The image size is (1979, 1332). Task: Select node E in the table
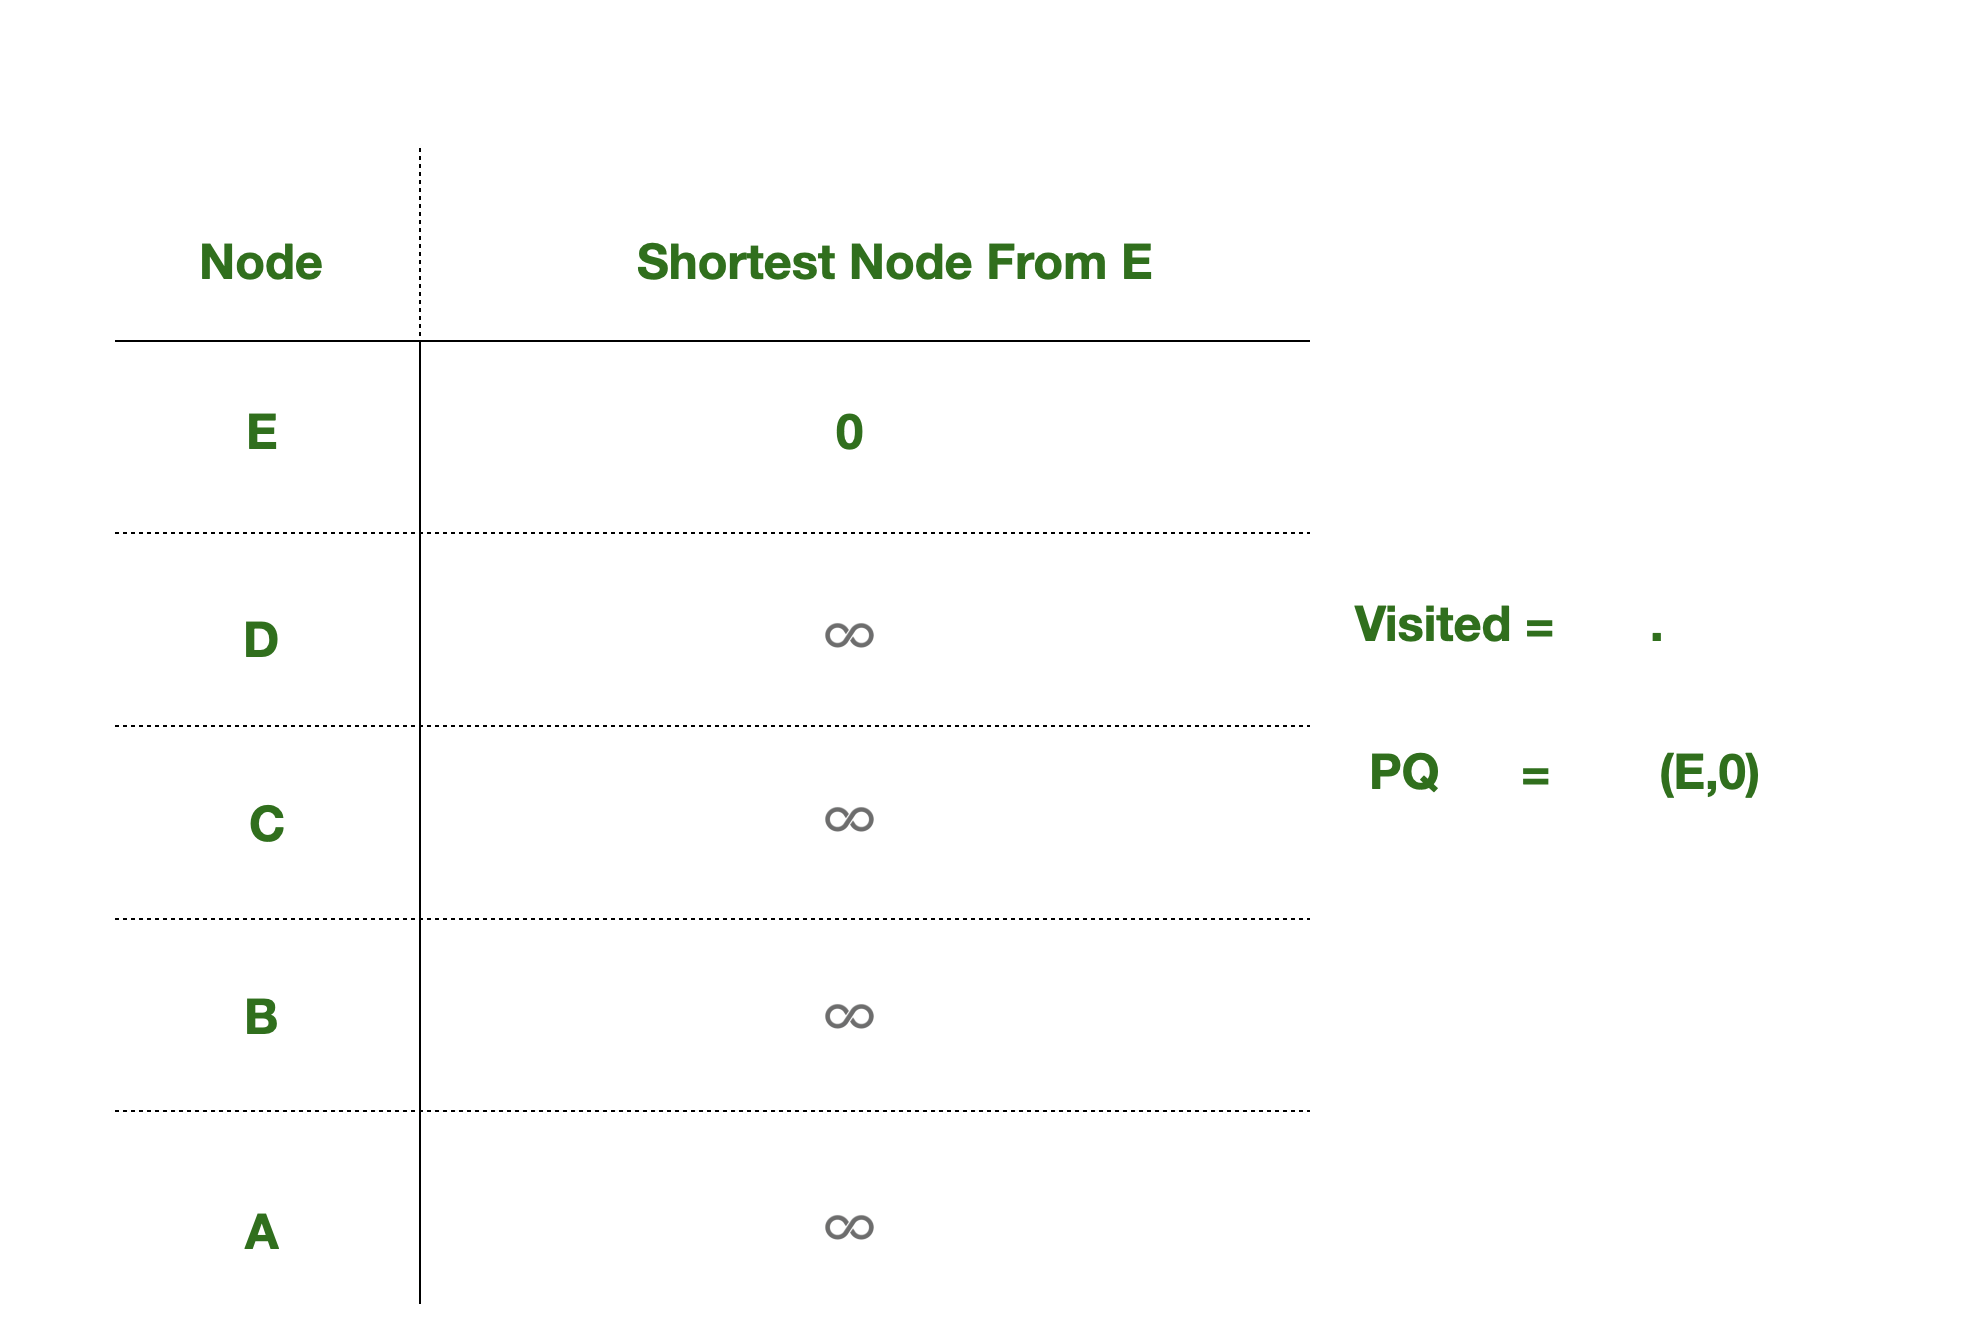click(x=262, y=433)
